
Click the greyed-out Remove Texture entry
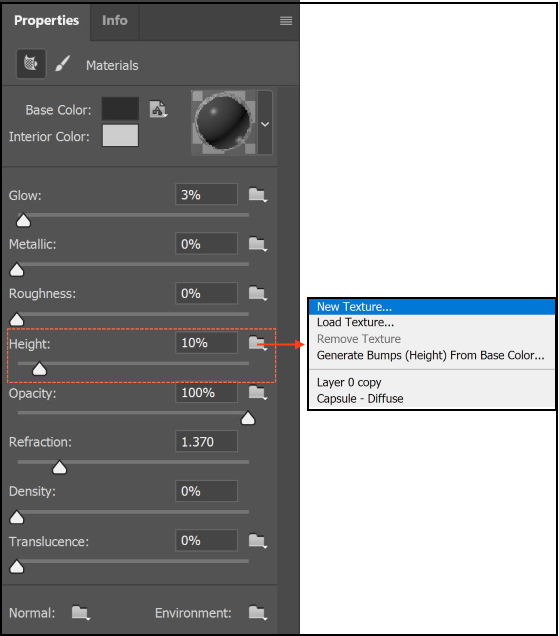(432, 339)
